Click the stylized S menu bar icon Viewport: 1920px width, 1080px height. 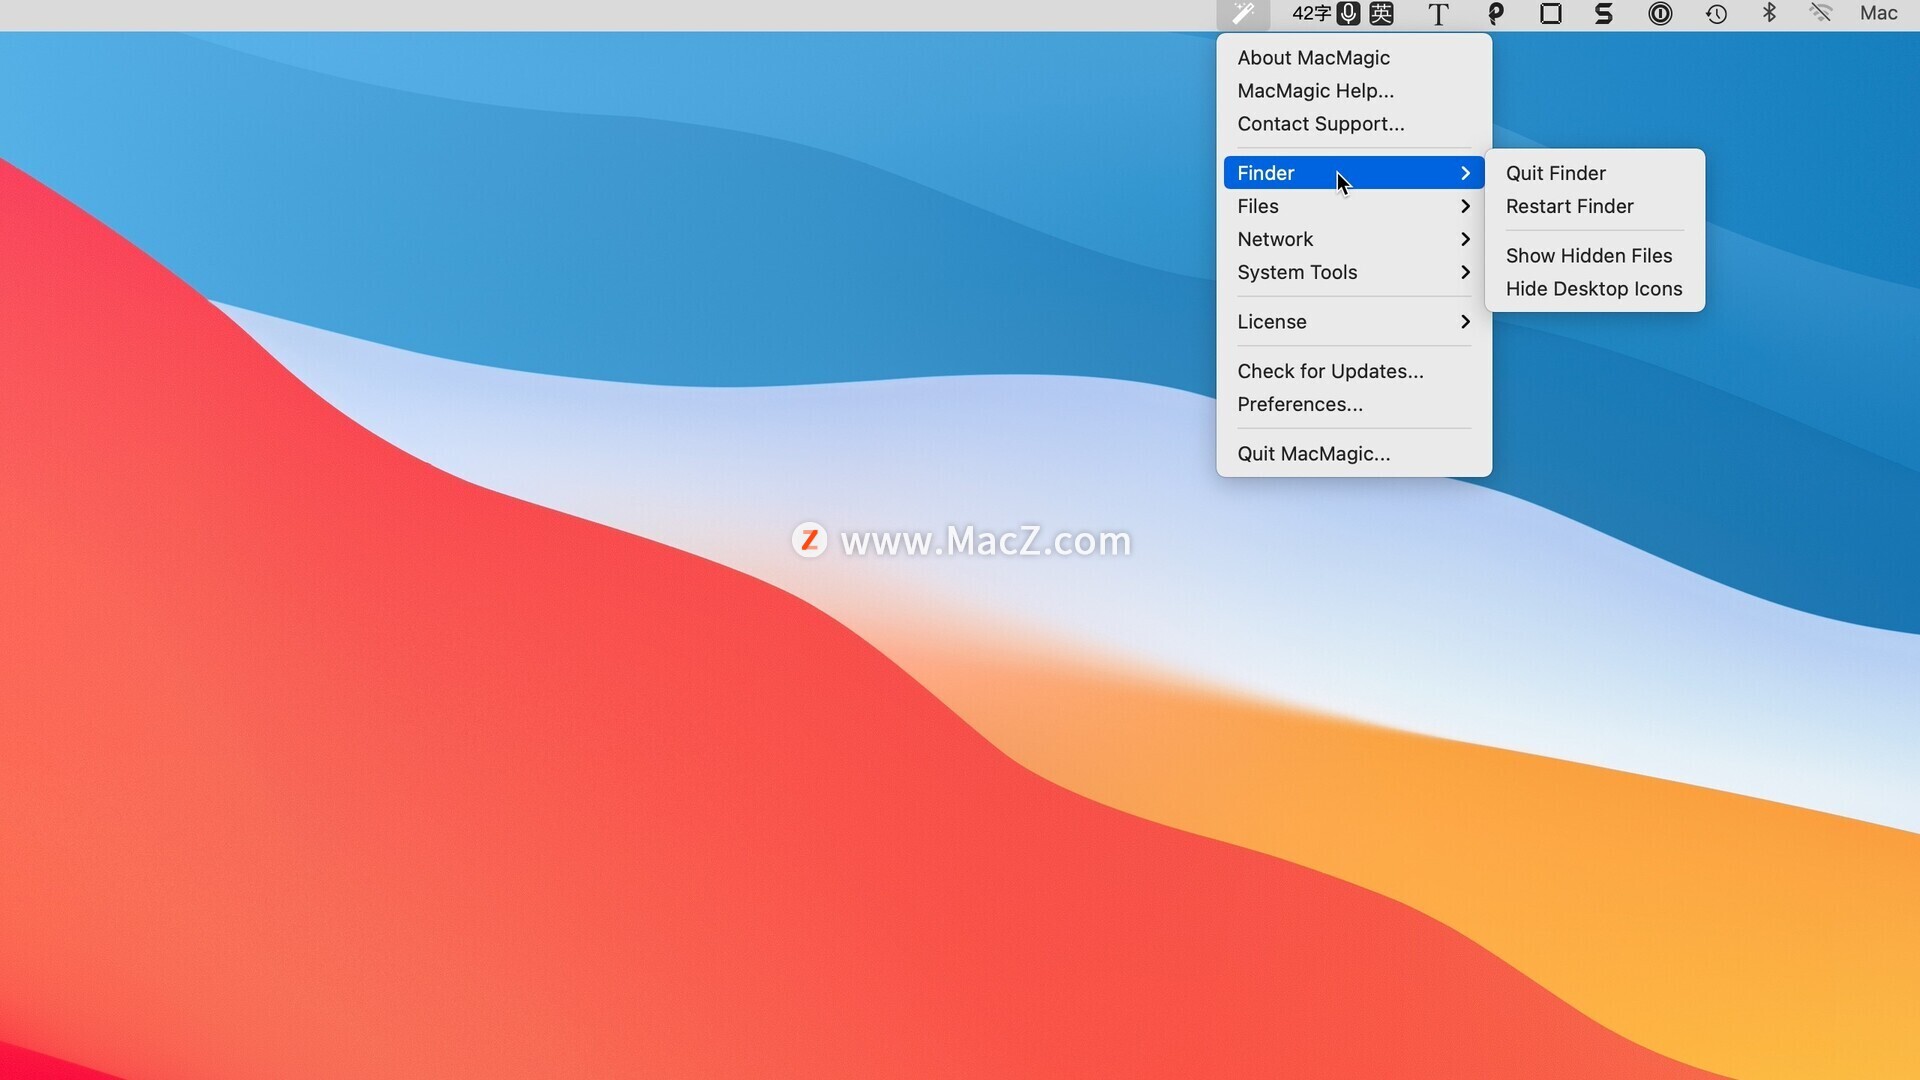point(1604,13)
